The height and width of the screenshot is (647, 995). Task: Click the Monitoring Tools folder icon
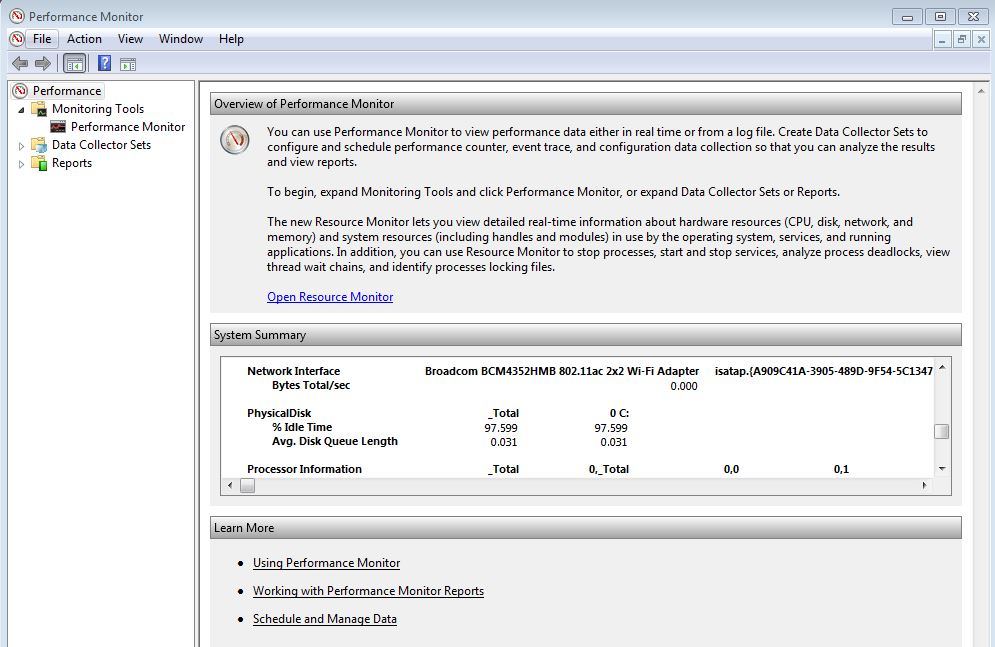tap(39, 109)
